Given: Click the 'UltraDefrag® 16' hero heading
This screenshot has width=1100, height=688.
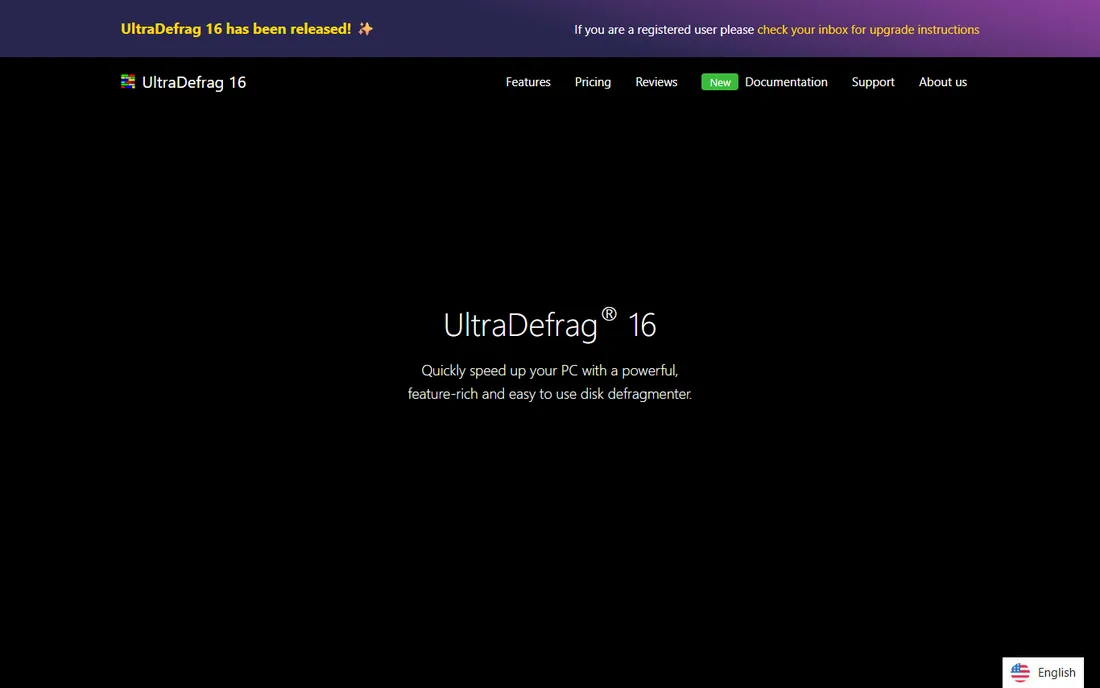Looking at the screenshot, I should tap(549, 324).
